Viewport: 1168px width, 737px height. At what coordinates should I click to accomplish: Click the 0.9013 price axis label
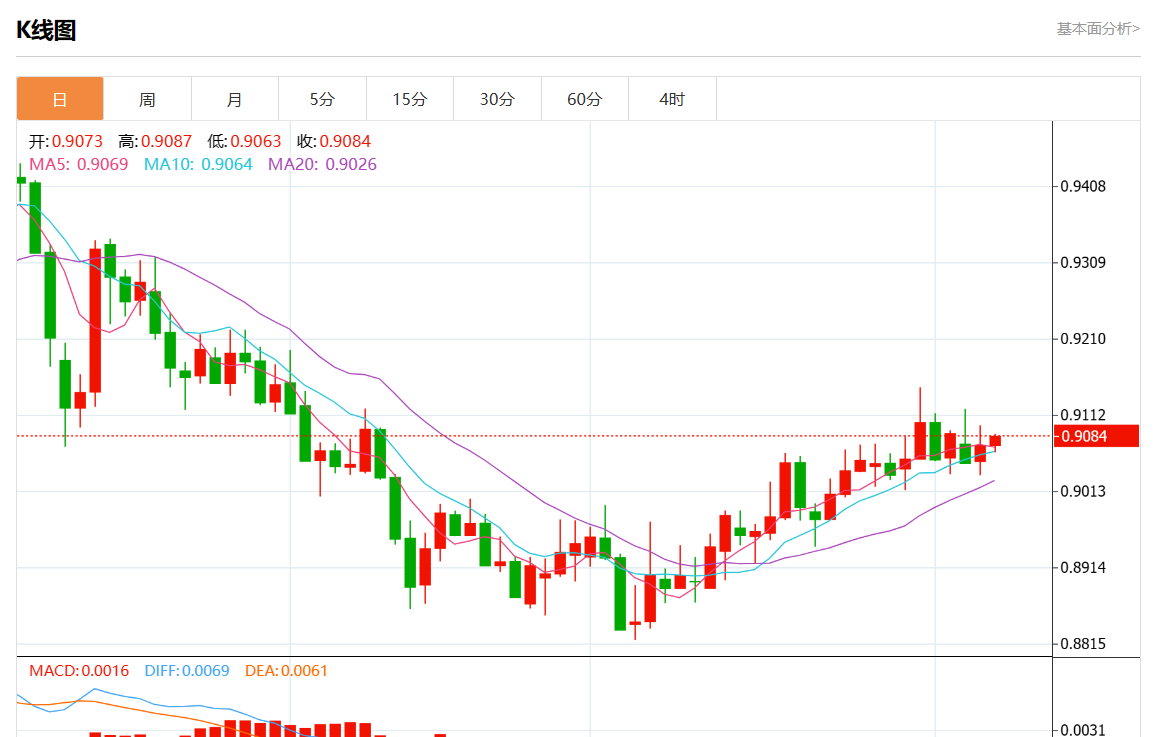[x=1083, y=491]
